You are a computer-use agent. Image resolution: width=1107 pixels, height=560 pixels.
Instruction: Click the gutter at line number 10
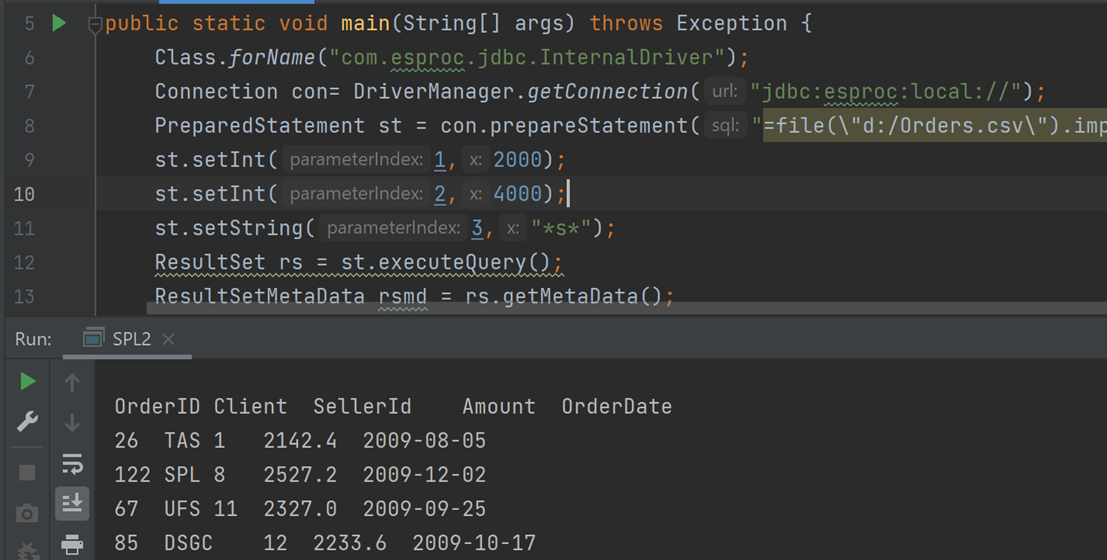(24, 194)
